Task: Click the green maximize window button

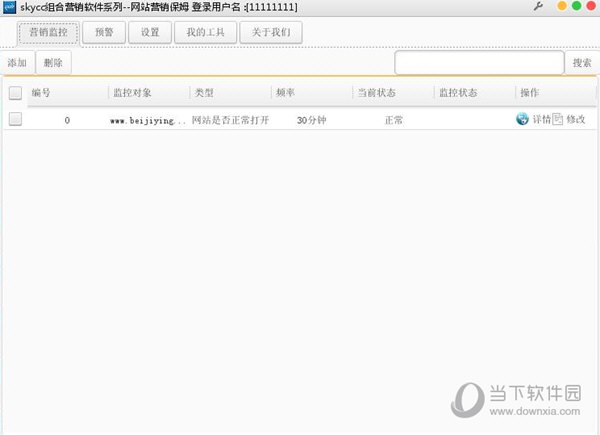Action: click(x=576, y=6)
